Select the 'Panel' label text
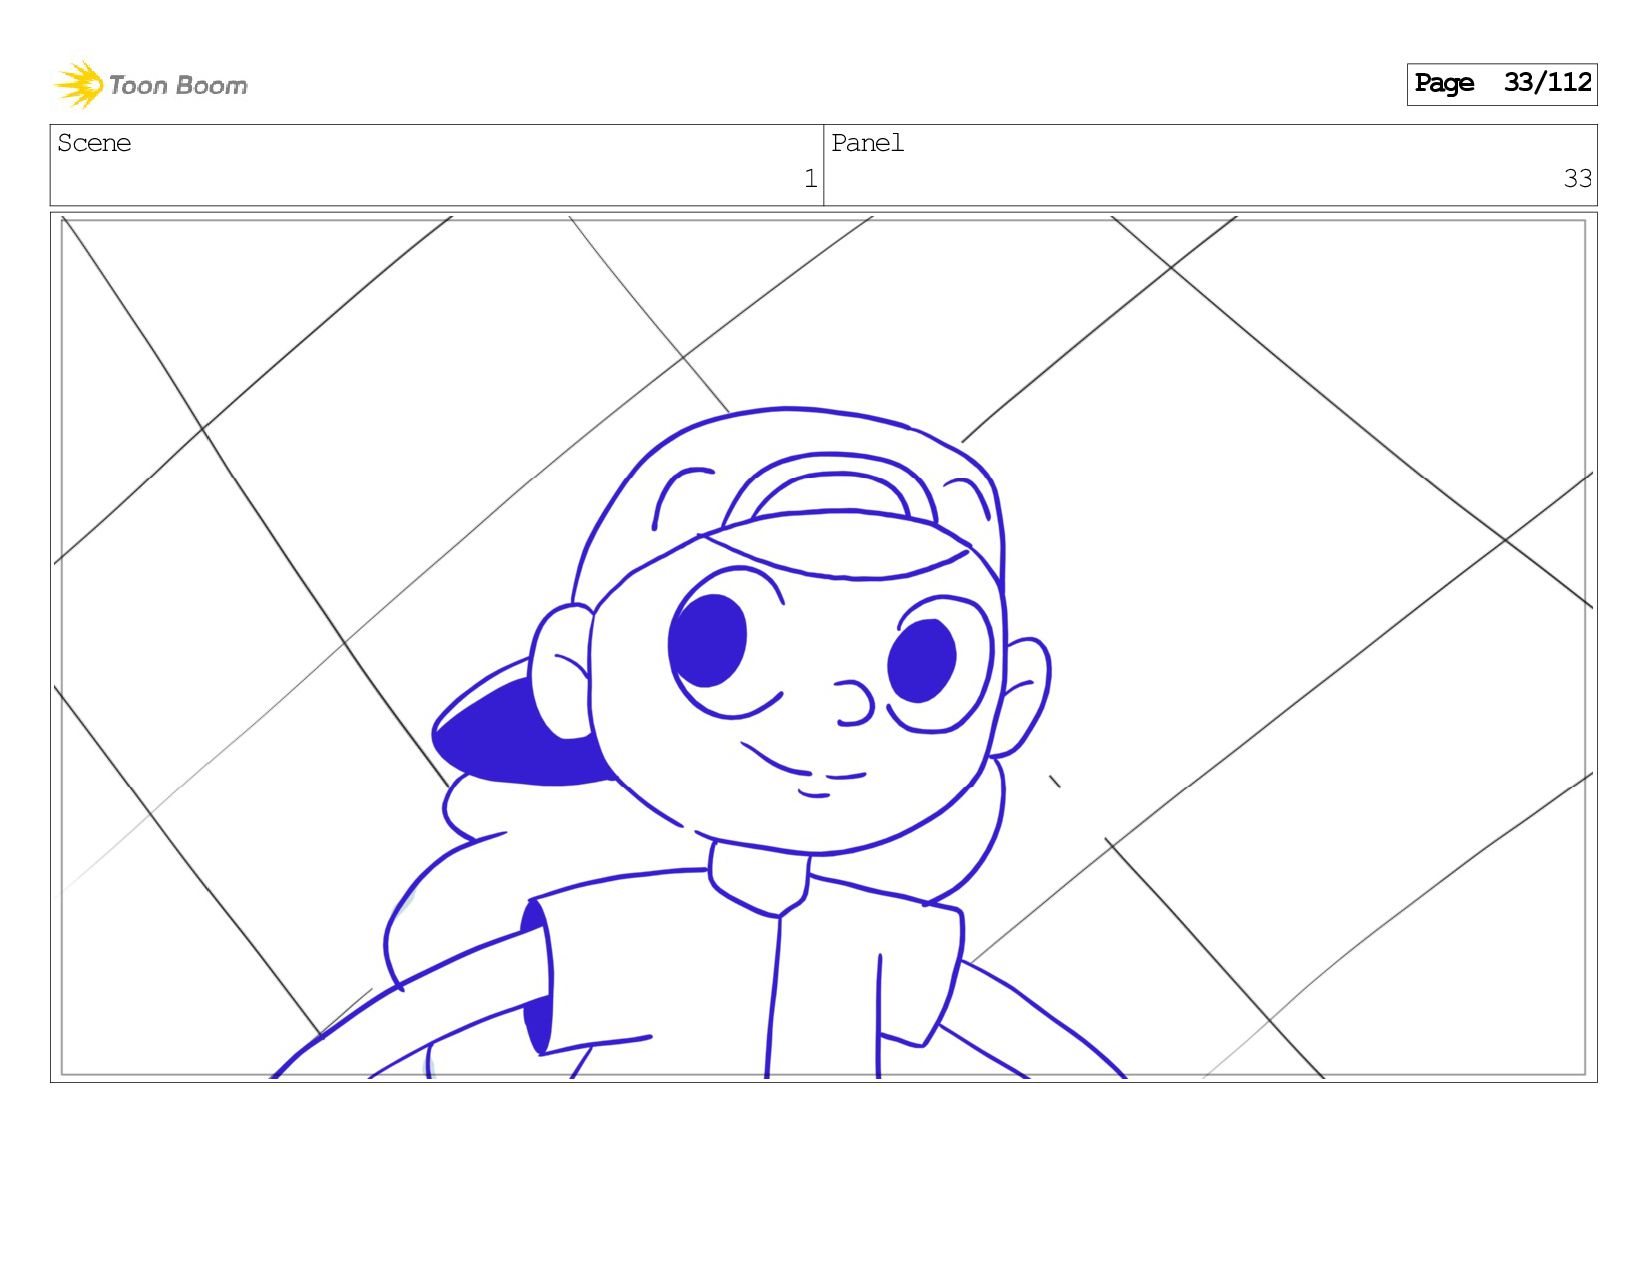The image size is (1650, 1275). 867,143
